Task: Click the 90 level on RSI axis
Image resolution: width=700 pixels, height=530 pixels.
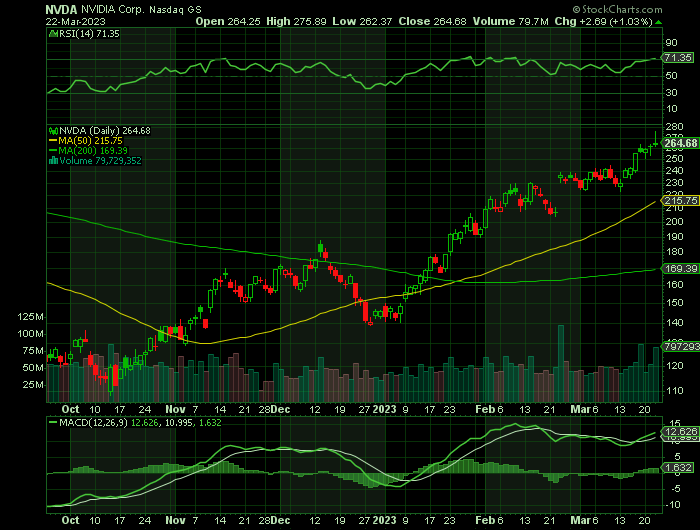Action: click(x=671, y=43)
